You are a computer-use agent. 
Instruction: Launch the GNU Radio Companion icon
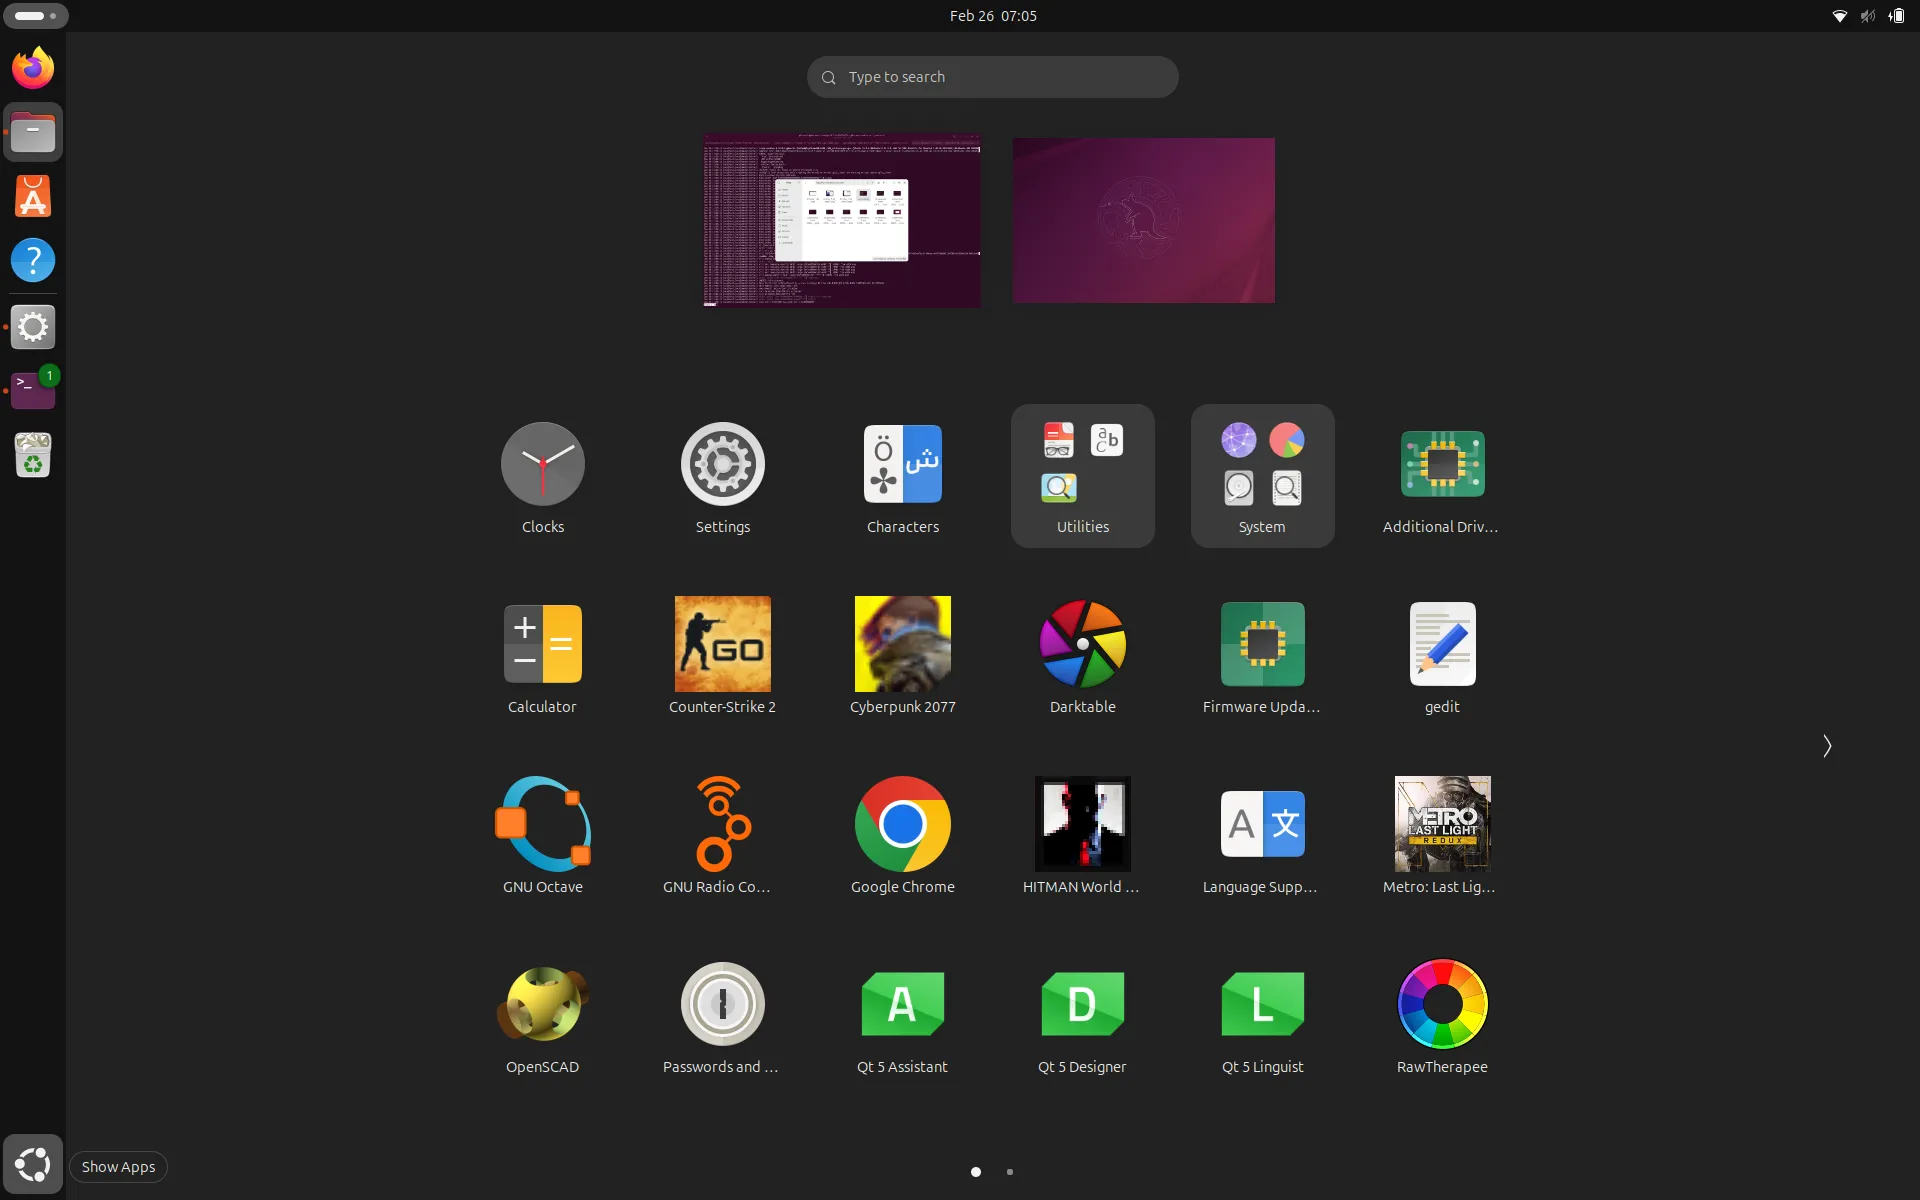722,825
